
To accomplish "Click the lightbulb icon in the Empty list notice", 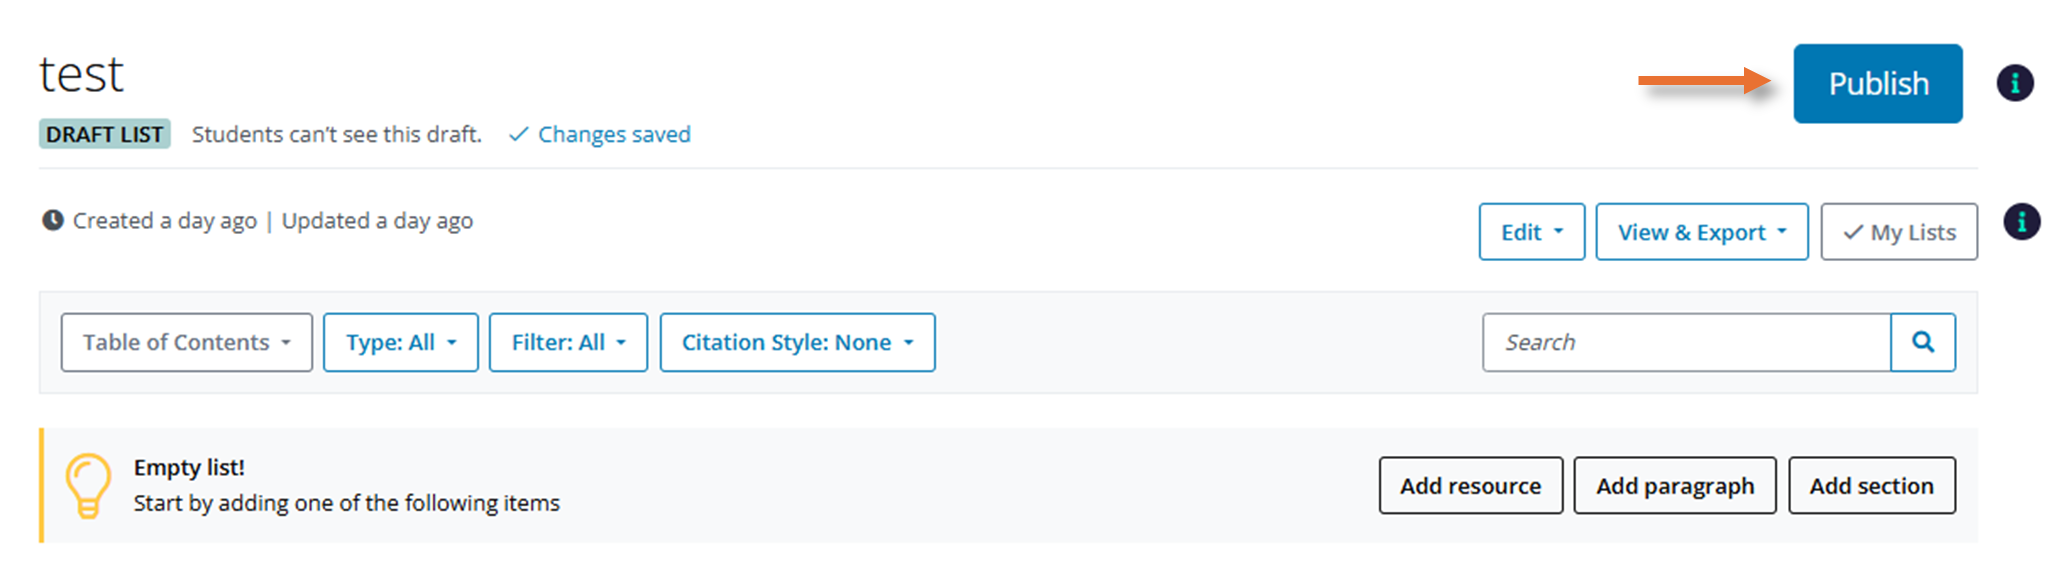I will (x=88, y=486).
